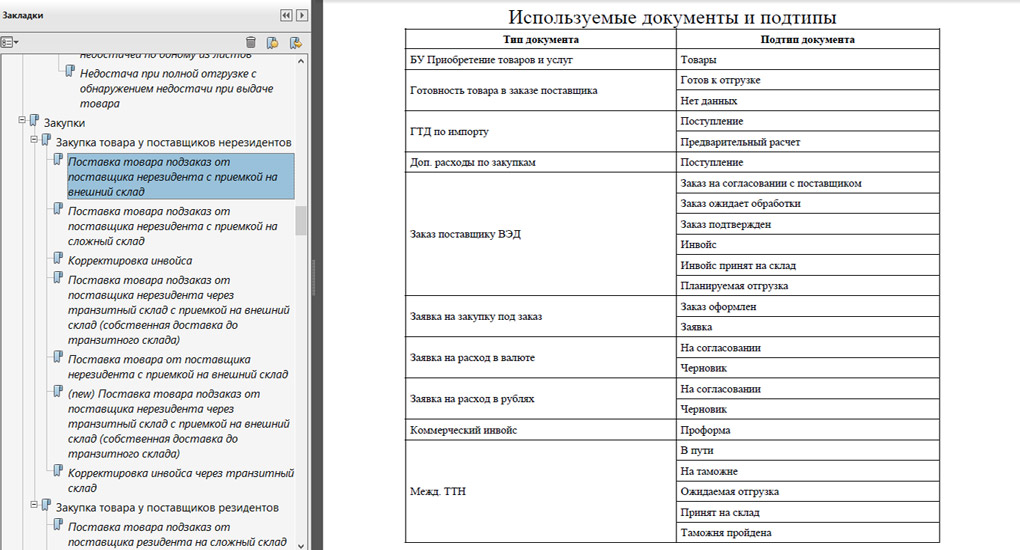
Task: Open bookmark with приемкой на сложный склад
Action: coord(172,226)
